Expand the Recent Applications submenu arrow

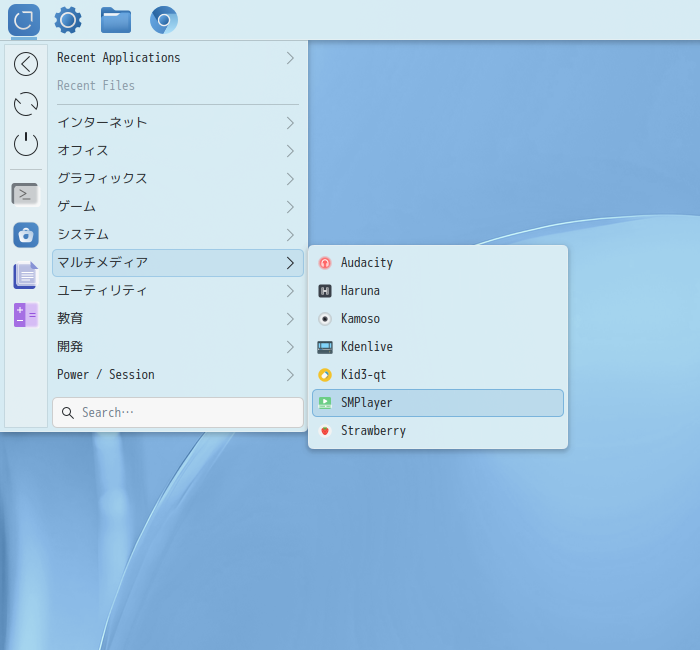(290, 58)
